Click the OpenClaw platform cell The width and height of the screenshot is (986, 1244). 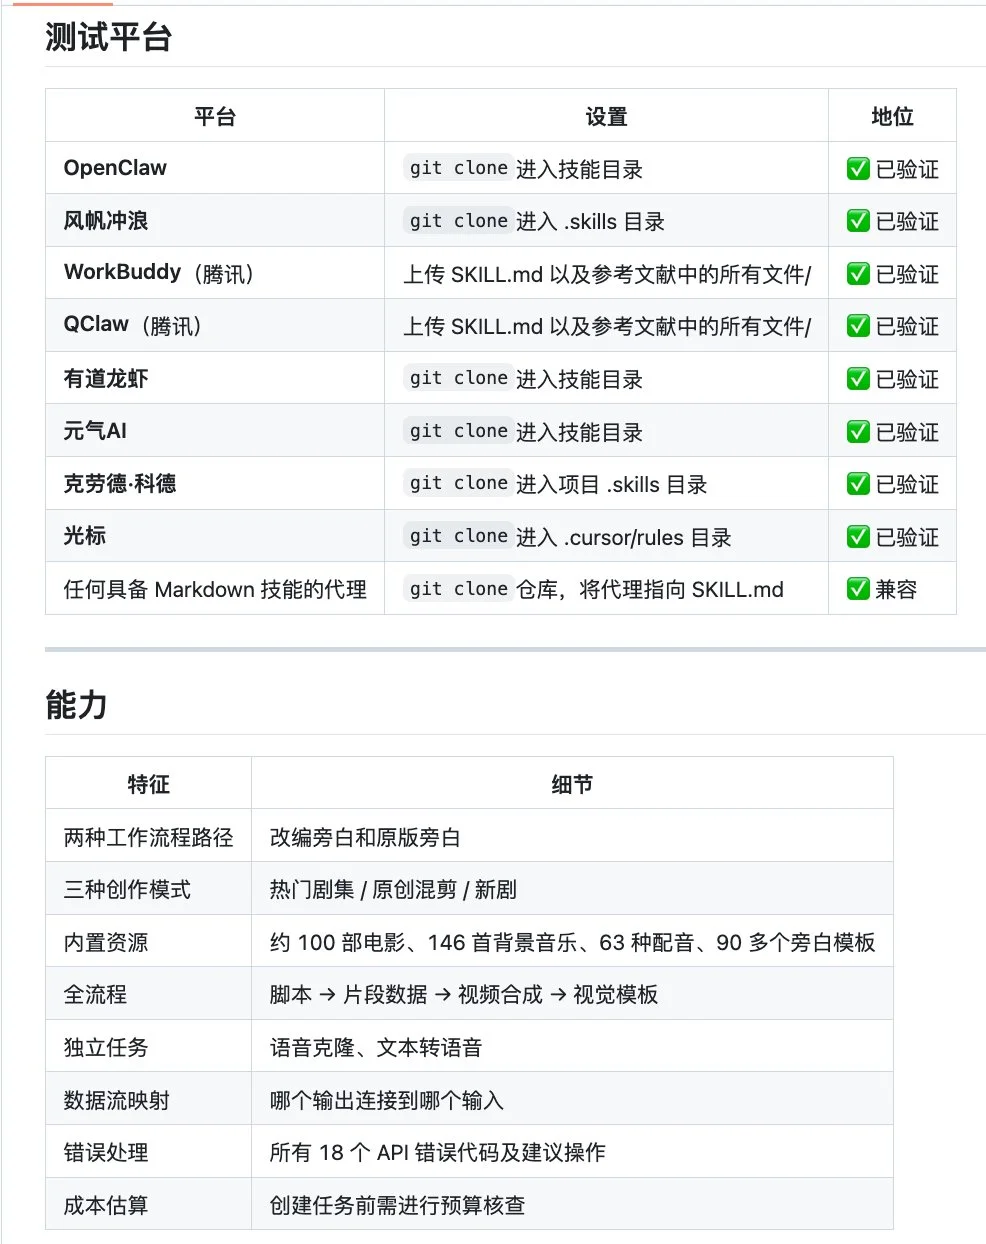click(x=215, y=168)
